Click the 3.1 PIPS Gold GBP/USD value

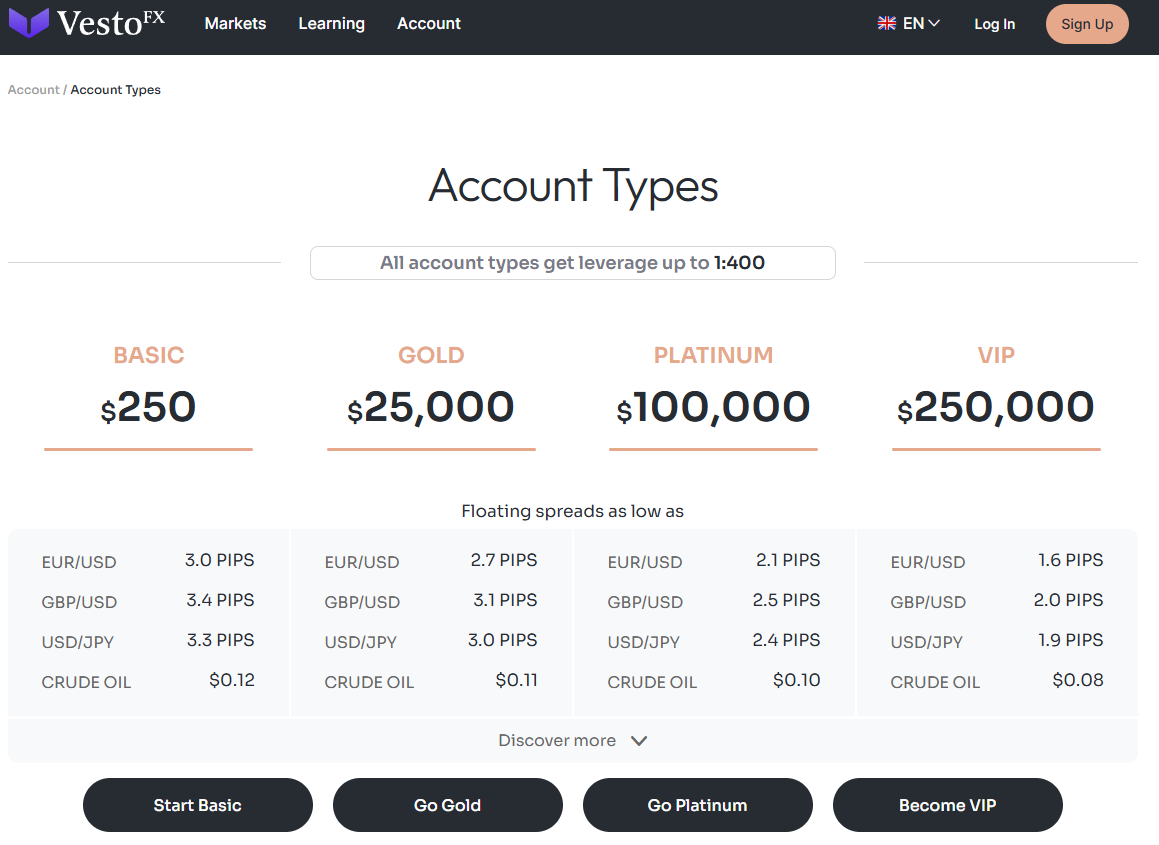click(506, 600)
